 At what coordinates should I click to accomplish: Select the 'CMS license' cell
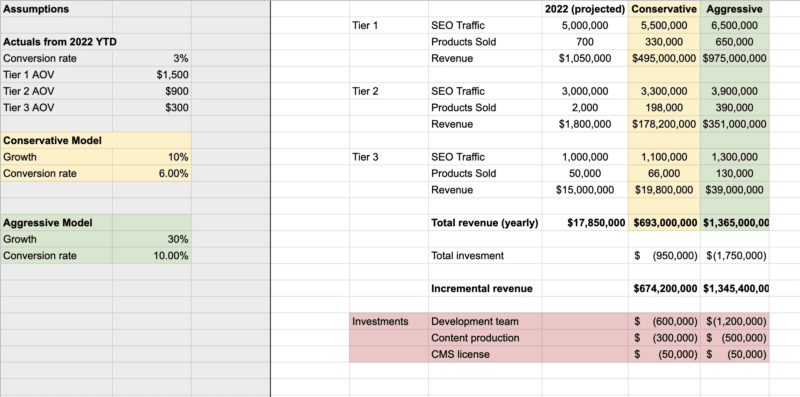[x=485, y=354]
